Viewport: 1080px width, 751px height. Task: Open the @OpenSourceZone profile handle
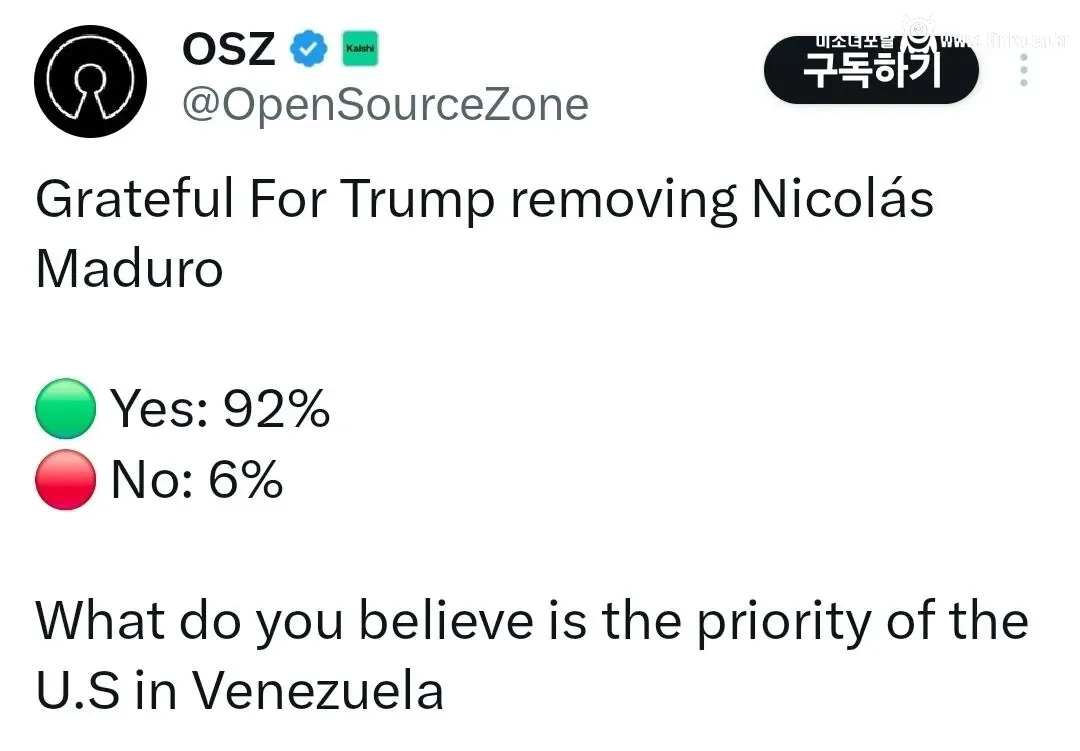tap(385, 103)
